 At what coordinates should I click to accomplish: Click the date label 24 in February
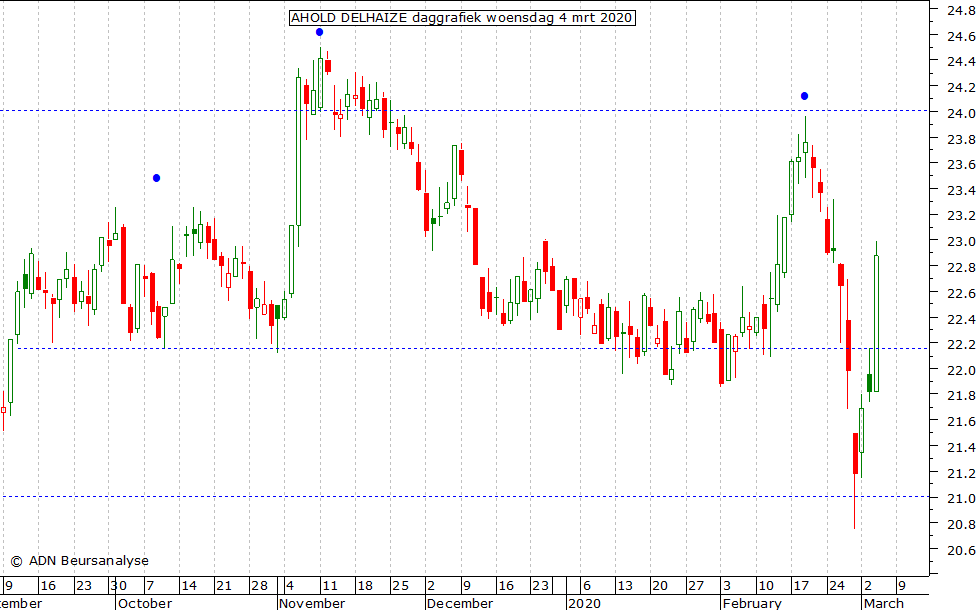tap(836, 586)
